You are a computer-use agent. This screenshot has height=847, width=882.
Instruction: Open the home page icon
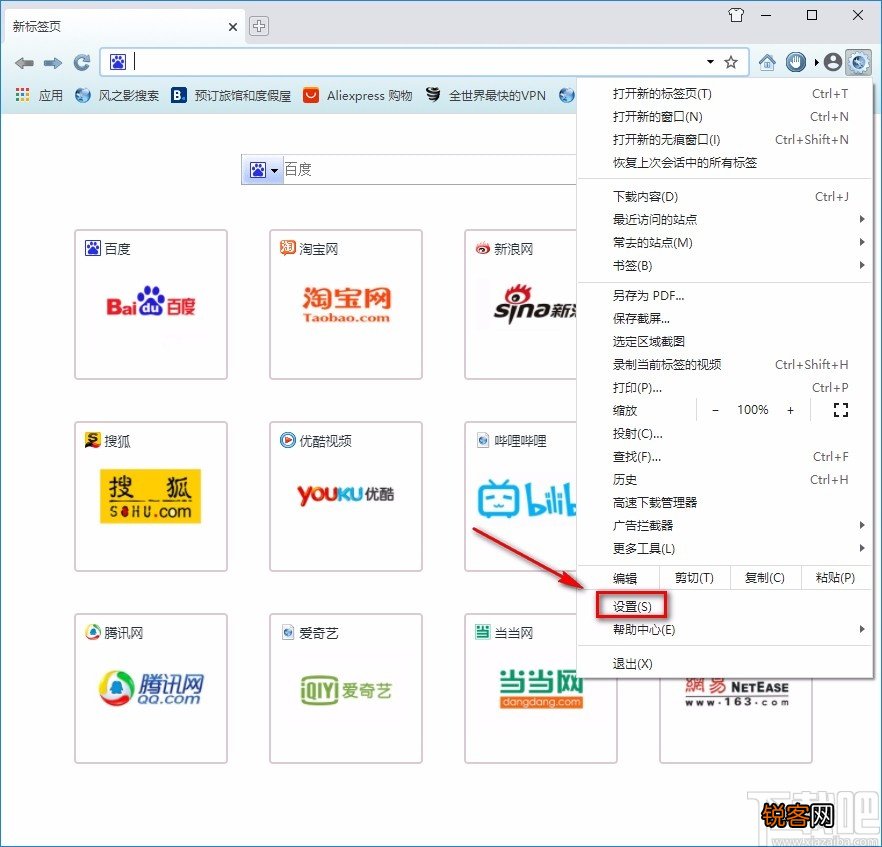(767, 62)
